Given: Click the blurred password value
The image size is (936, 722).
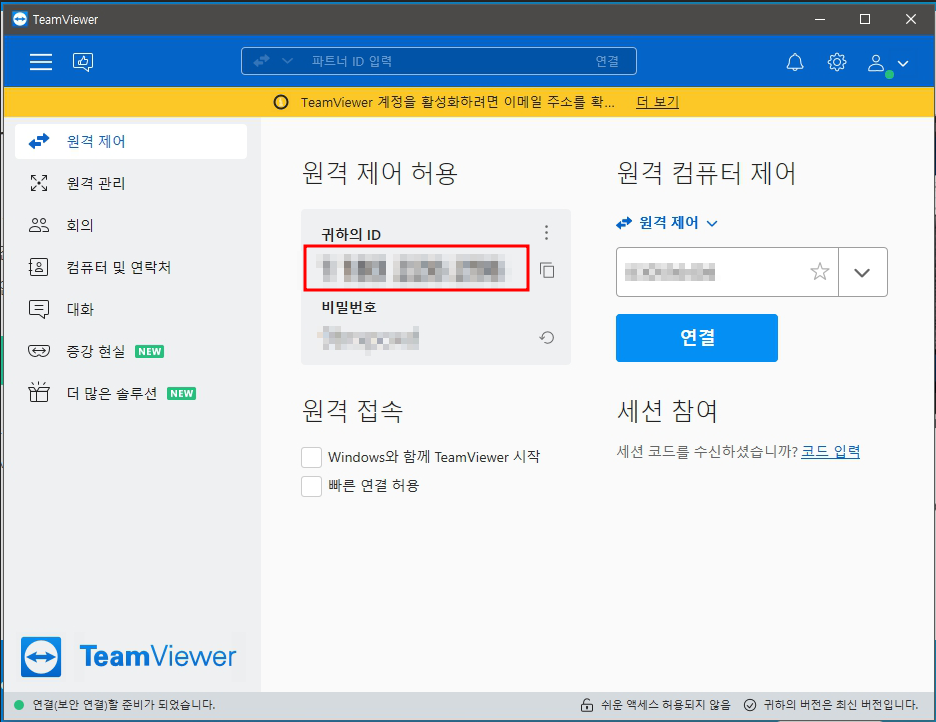Looking at the screenshot, I should coord(369,338).
